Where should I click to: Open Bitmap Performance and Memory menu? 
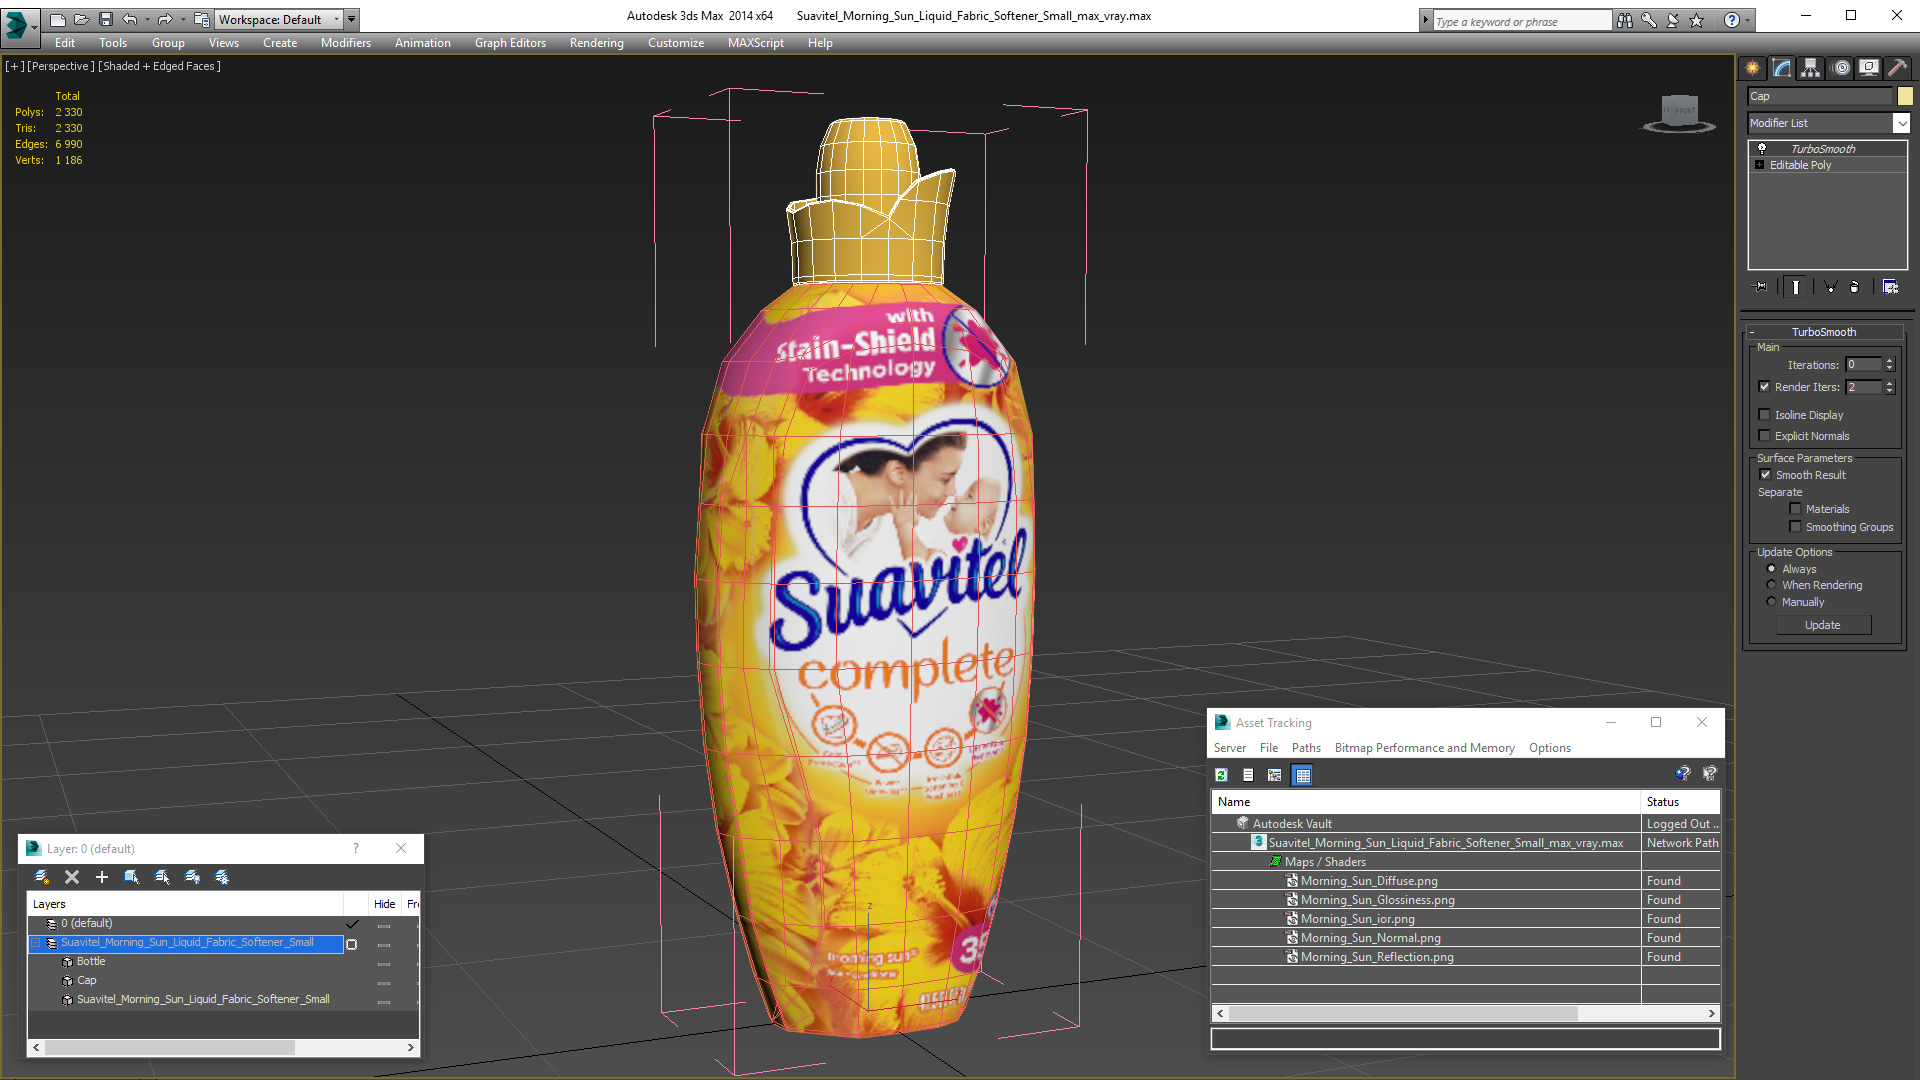click(x=1424, y=748)
